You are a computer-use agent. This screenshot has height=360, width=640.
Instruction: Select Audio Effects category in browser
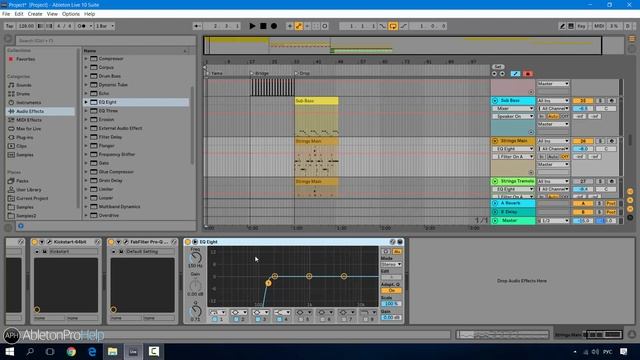pos(30,111)
